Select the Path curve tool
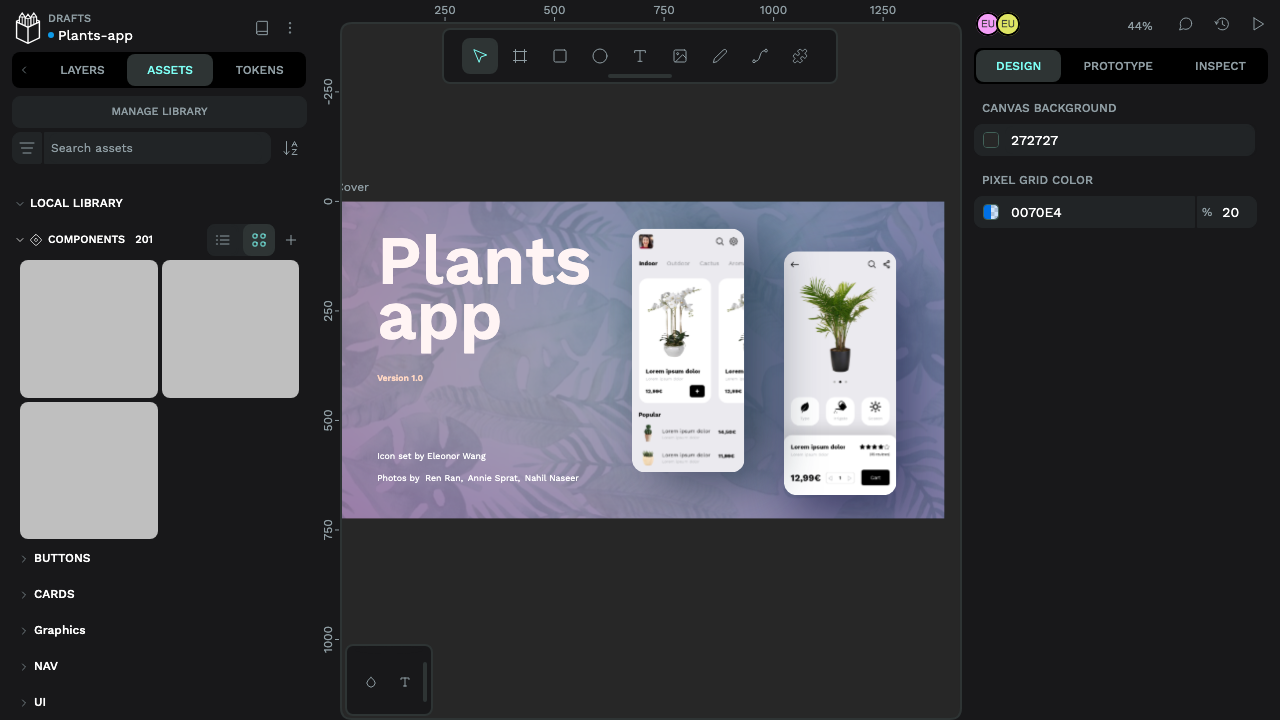 pos(760,56)
